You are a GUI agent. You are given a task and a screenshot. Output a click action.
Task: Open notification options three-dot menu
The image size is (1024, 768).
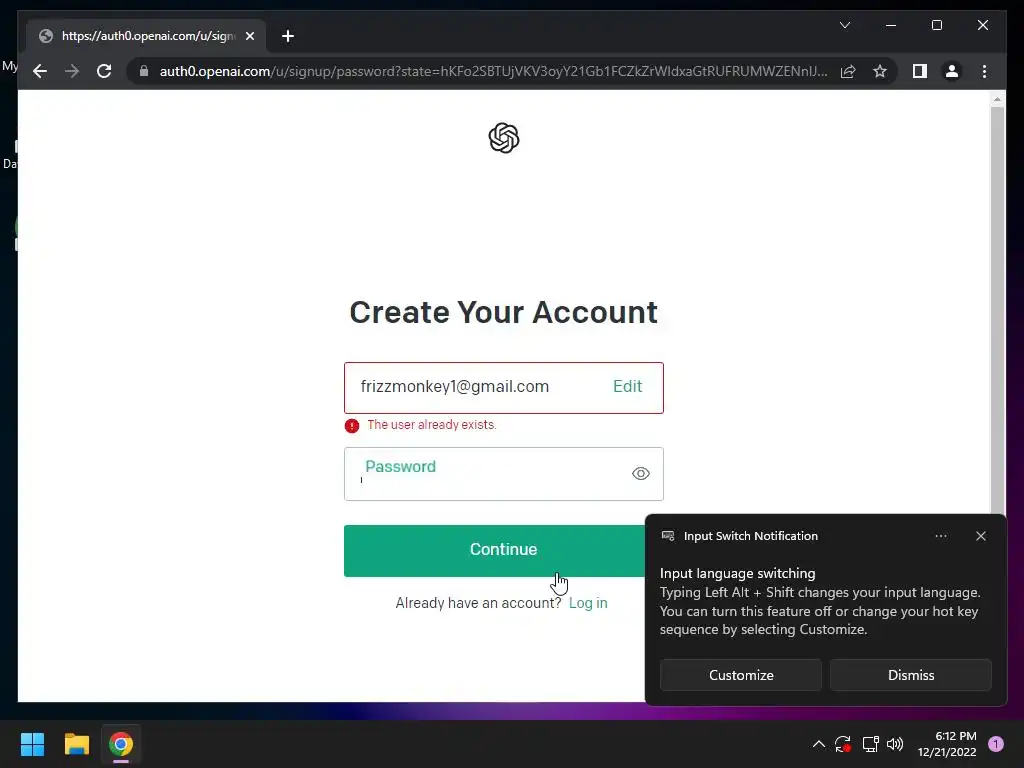tap(940, 536)
